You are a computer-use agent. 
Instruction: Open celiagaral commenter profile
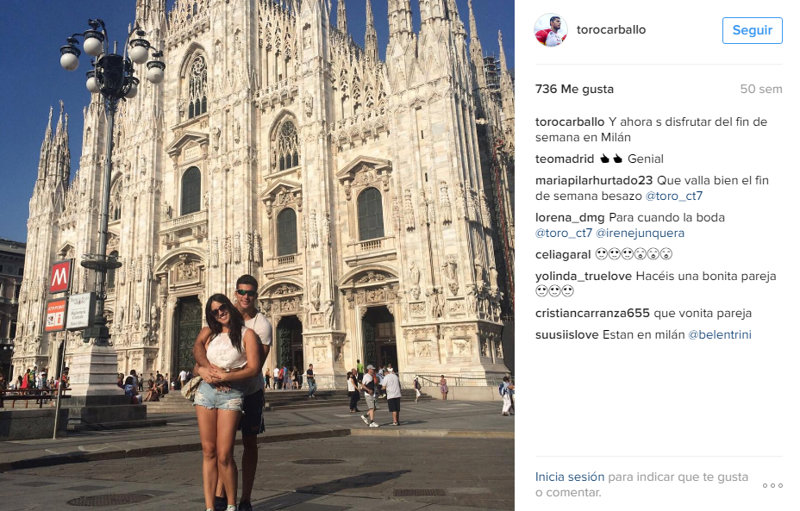click(563, 254)
